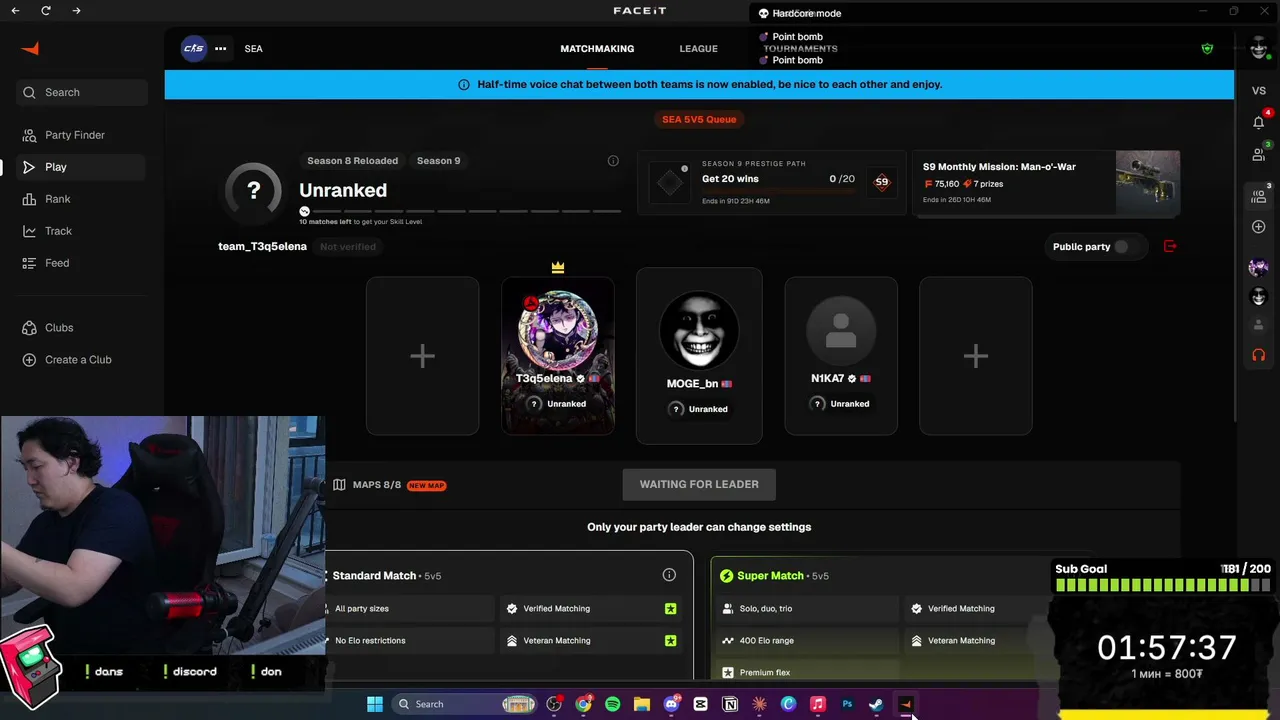Image resolution: width=1280 pixels, height=720 pixels.
Task: Open the Season 9 Prestige Path card
Action: 772,182
